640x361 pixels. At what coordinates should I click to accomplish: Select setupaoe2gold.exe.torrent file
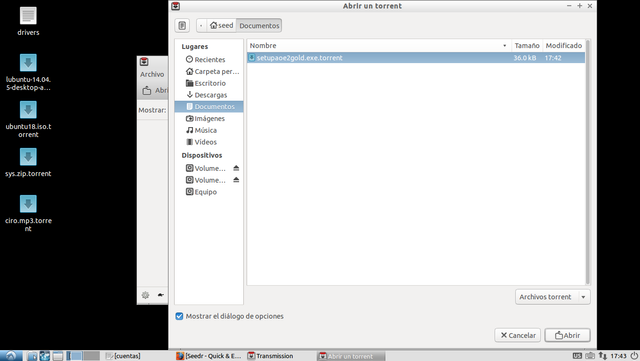(x=416, y=58)
